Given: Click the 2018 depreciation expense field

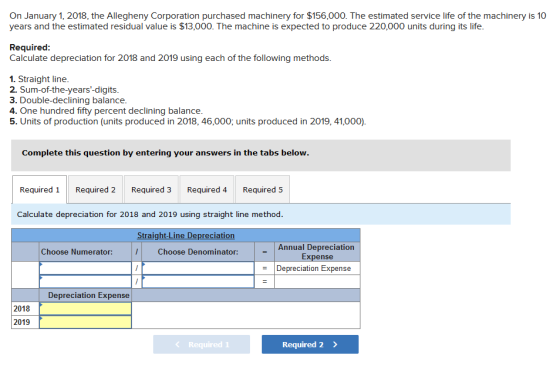Looking at the screenshot, I should 85,309.
